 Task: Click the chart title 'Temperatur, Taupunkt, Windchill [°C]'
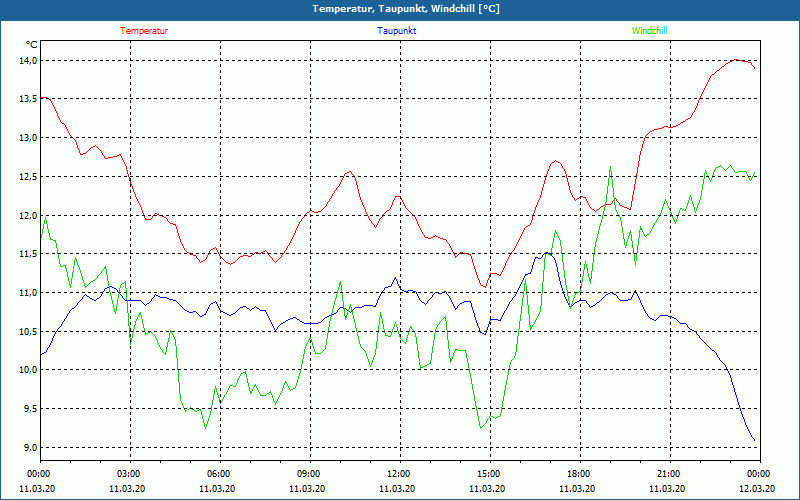(x=406, y=9)
